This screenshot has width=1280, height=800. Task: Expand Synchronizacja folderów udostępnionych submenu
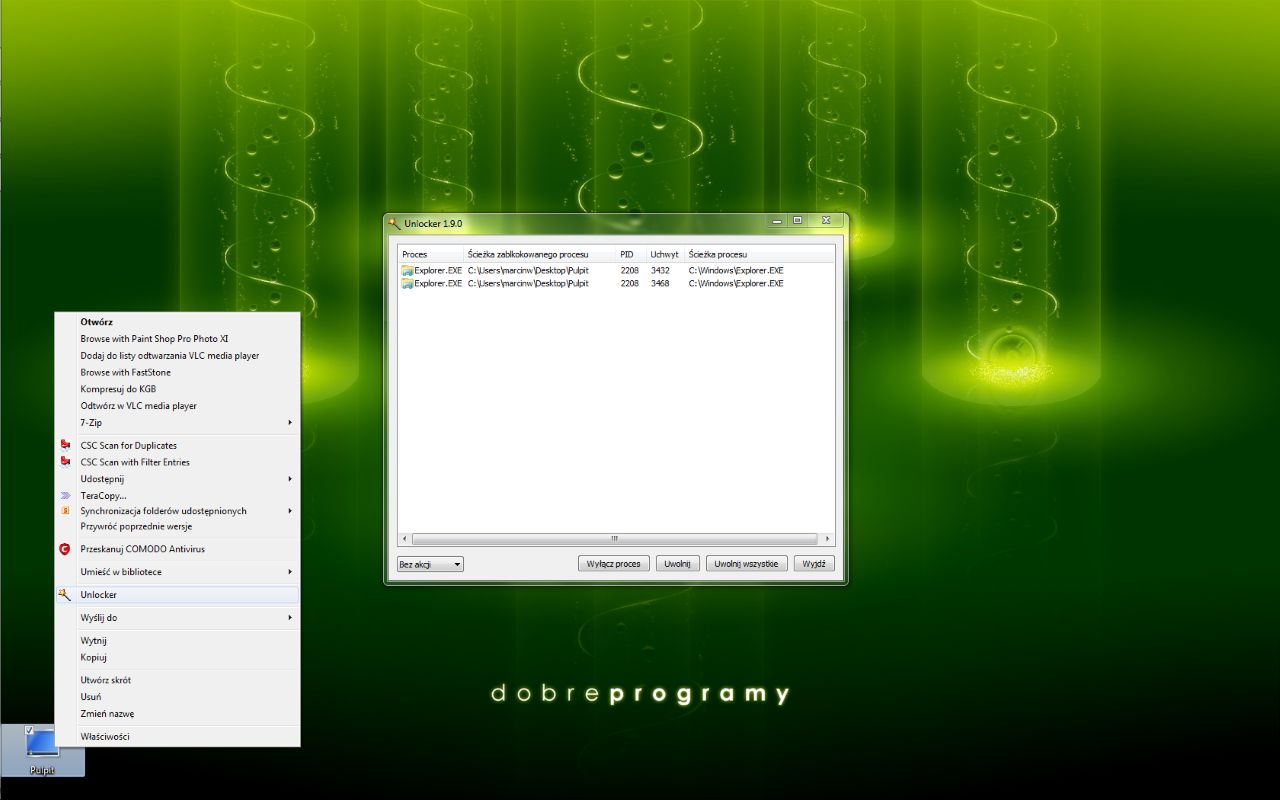point(290,511)
